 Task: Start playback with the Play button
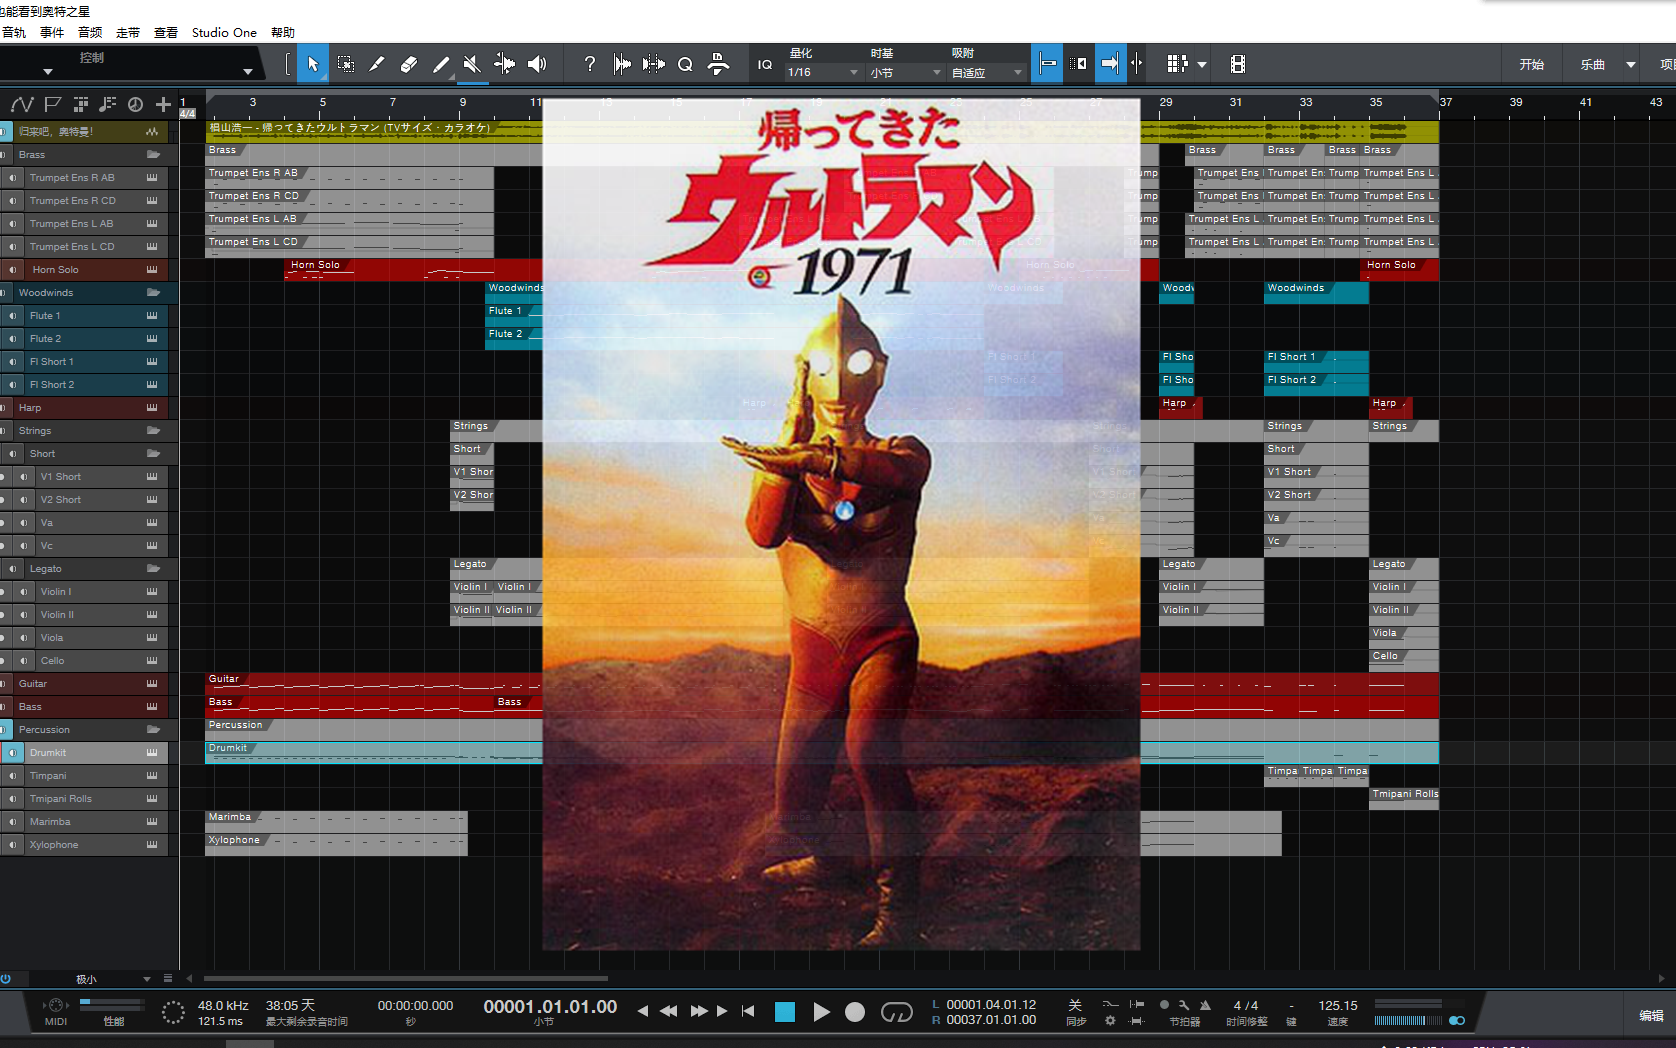(x=821, y=1012)
